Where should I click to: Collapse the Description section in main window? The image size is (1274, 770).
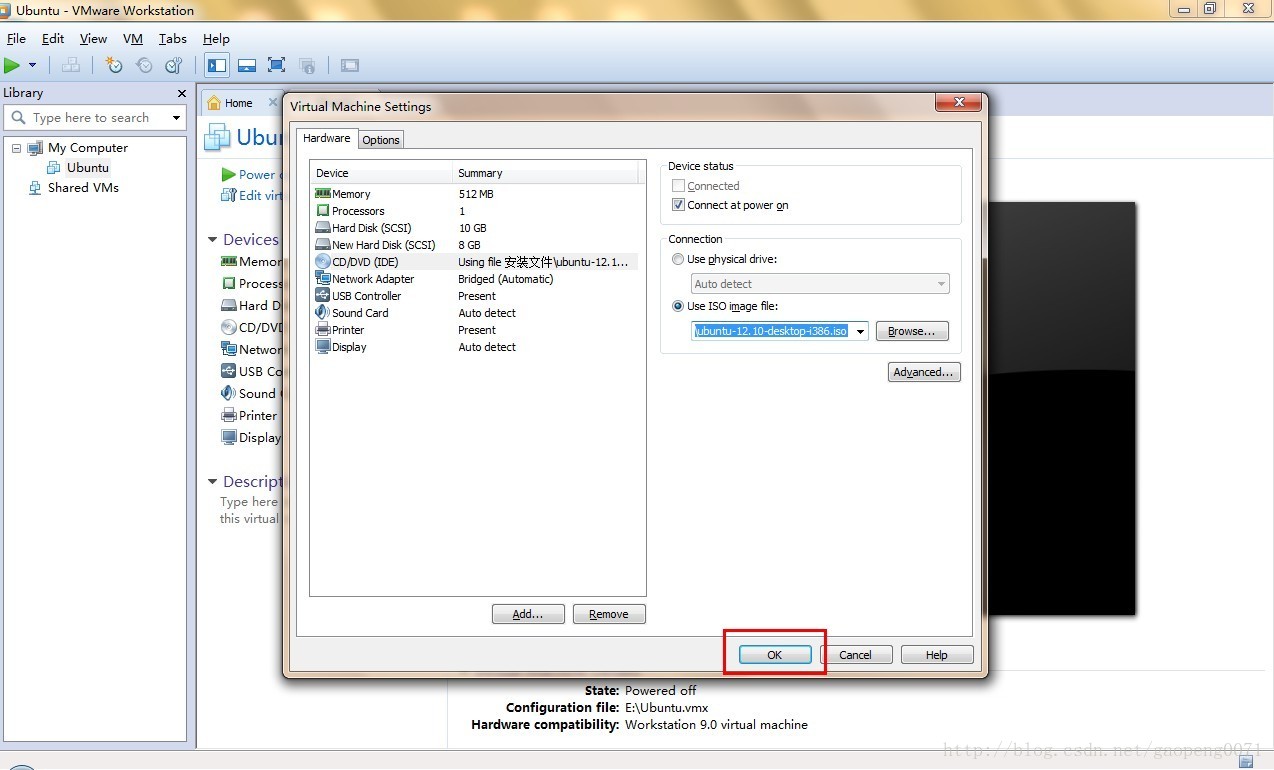click(213, 482)
